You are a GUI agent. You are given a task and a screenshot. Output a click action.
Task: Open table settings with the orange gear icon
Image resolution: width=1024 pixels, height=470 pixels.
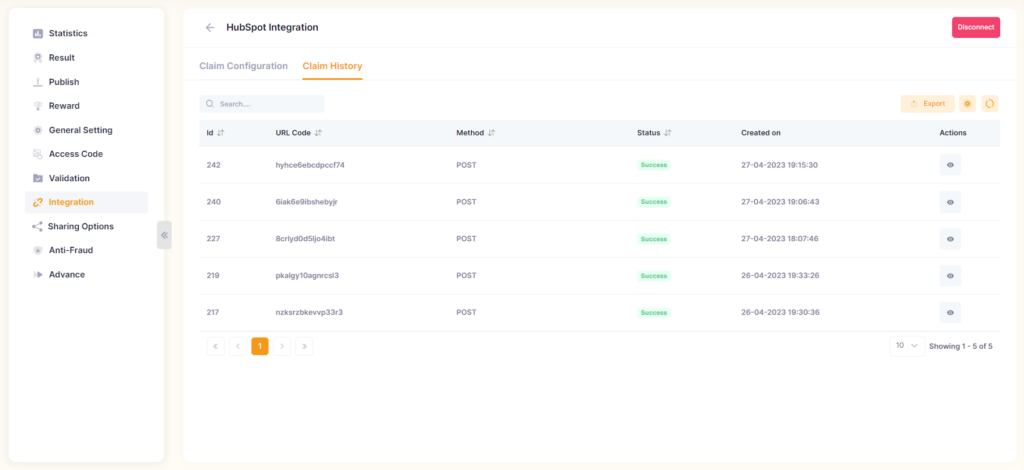pyautogui.click(x=967, y=104)
